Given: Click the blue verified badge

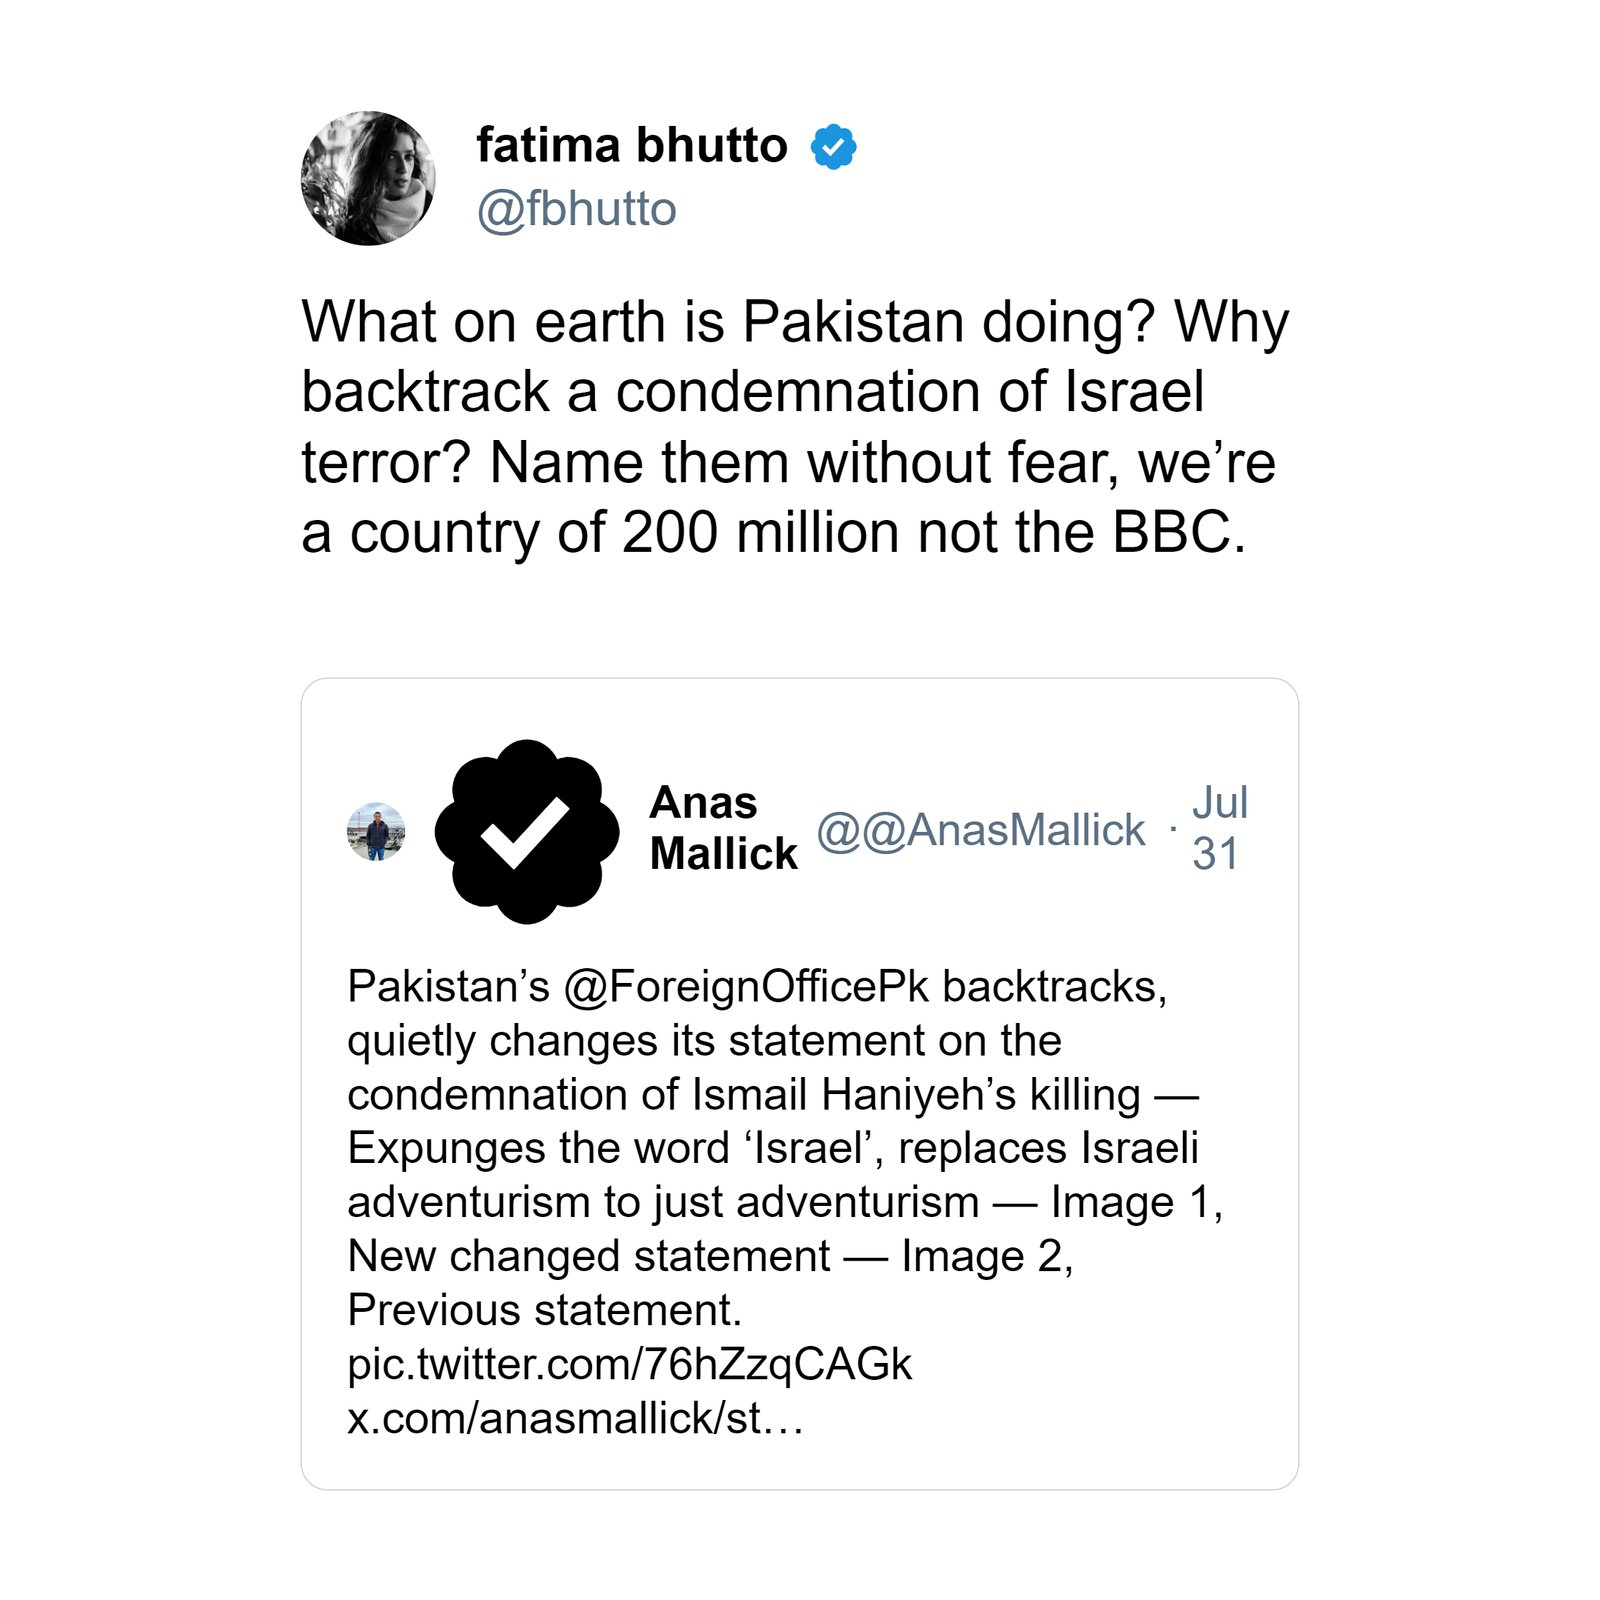Looking at the screenshot, I should pyautogui.click(x=833, y=147).
